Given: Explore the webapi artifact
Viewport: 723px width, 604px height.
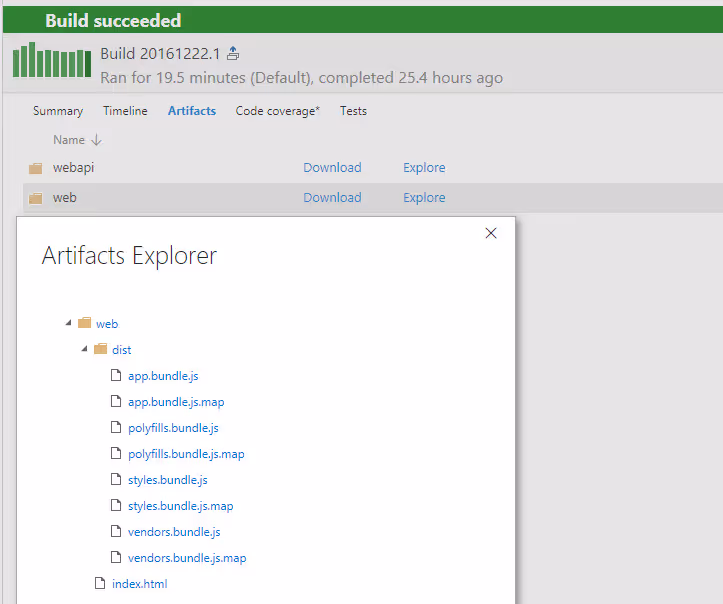Looking at the screenshot, I should [424, 167].
